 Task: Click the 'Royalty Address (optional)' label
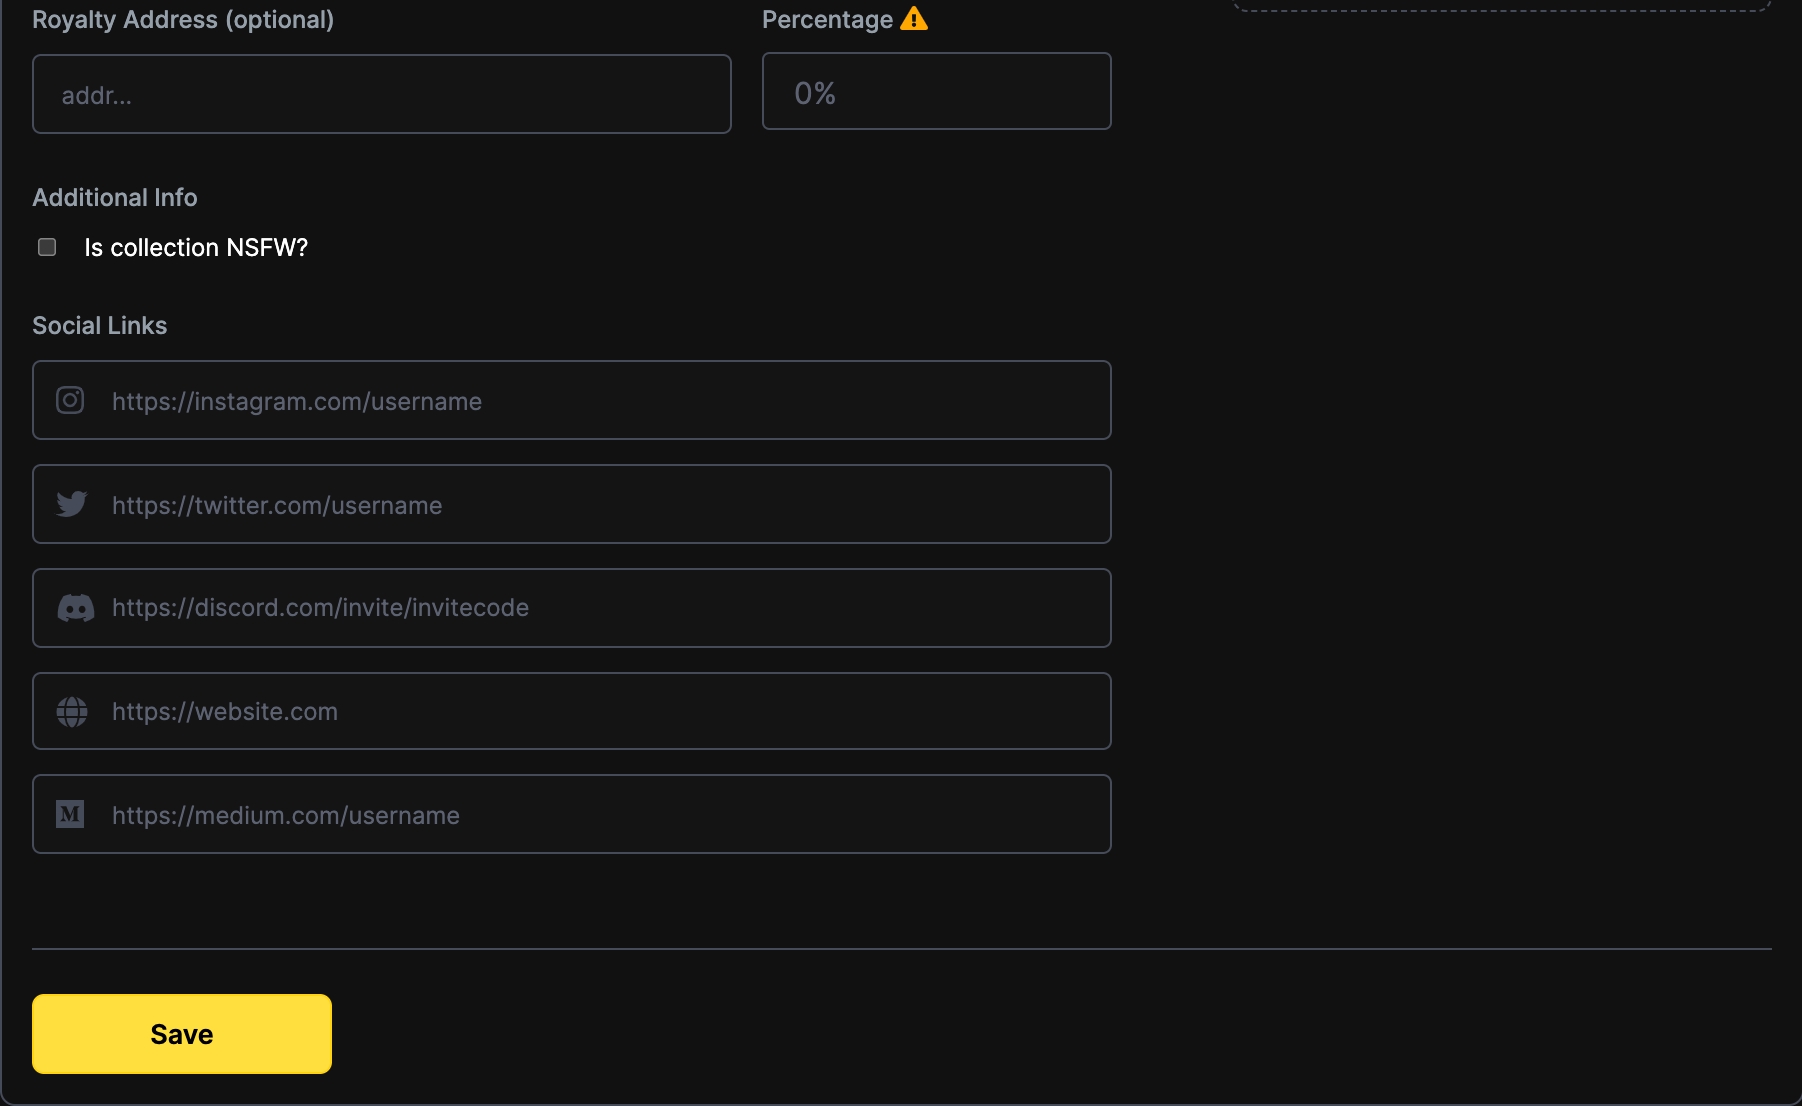pyautogui.click(x=183, y=20)
